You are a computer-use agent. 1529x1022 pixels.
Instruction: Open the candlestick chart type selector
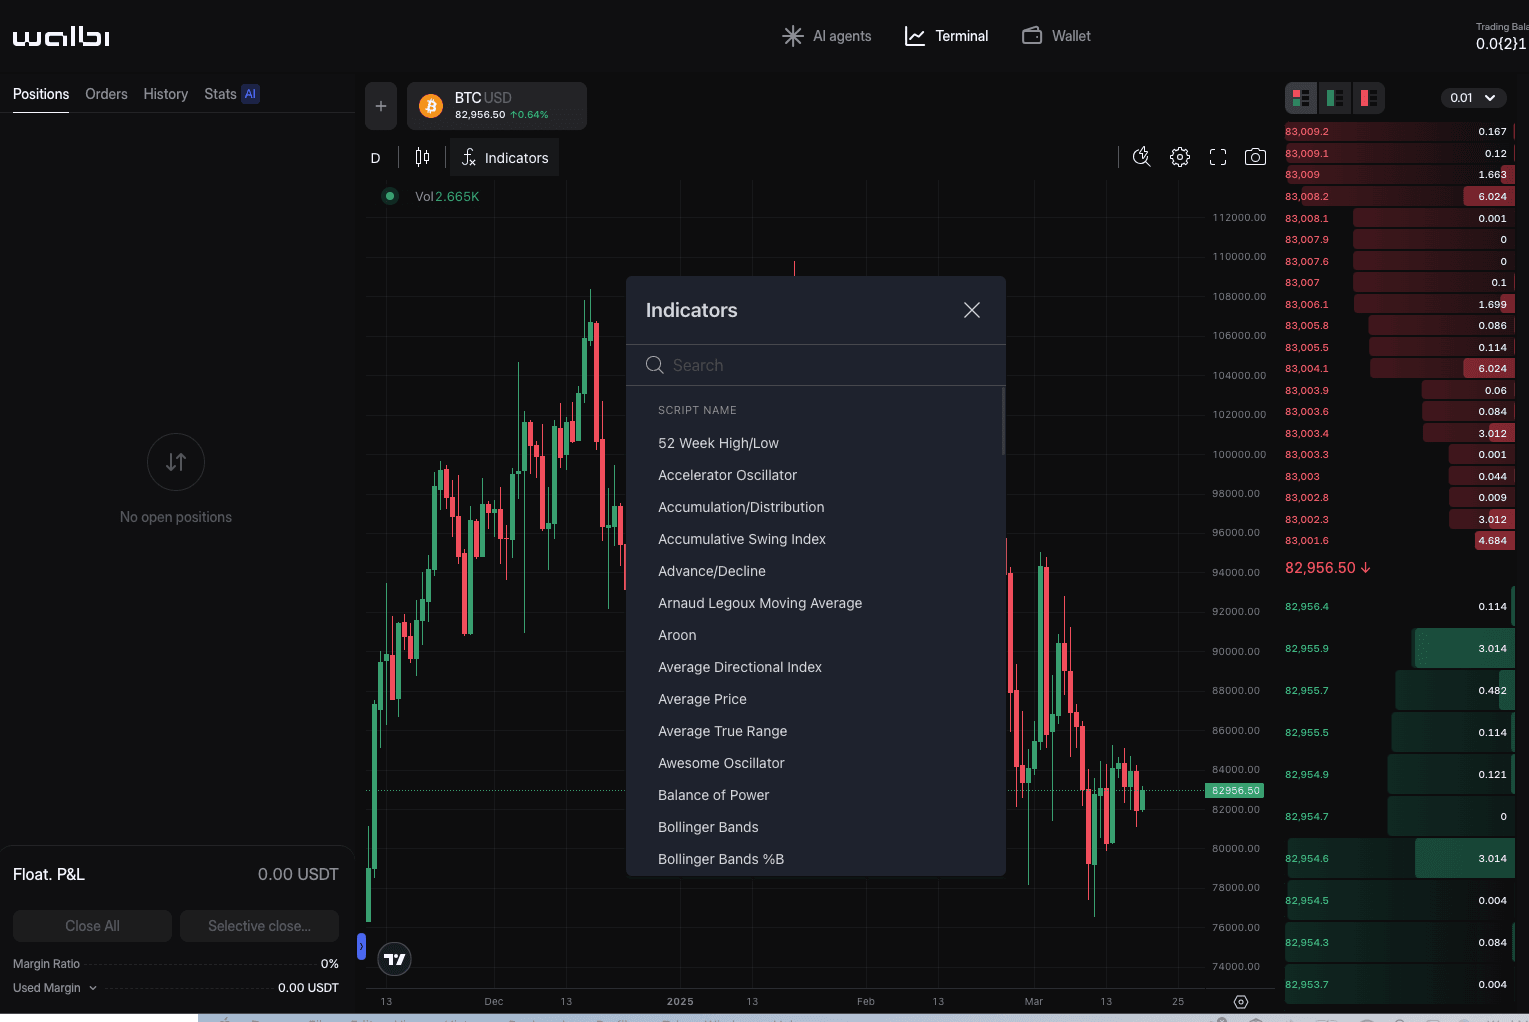[x=422, y=157]
